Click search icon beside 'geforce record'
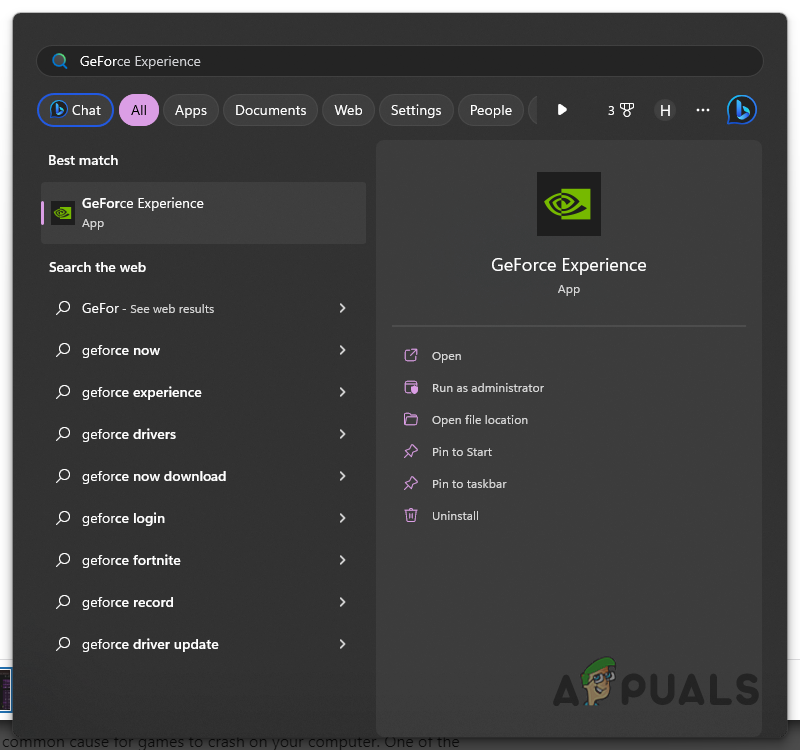Viewport: 800px width, 750px height. [63, 602]
